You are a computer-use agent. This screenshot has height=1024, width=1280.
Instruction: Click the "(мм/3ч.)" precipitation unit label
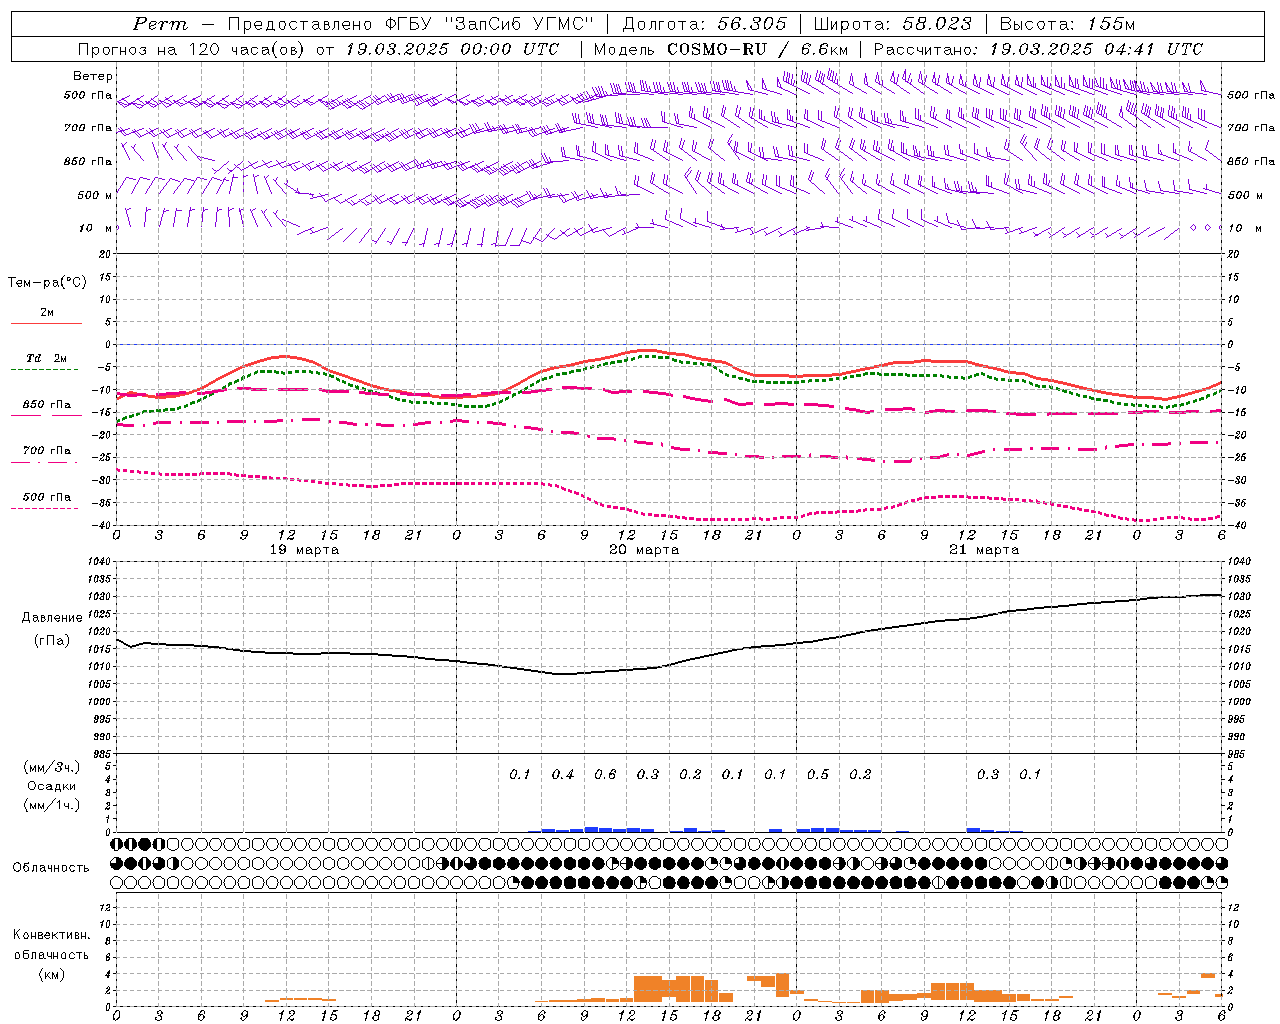click(52, 767)
